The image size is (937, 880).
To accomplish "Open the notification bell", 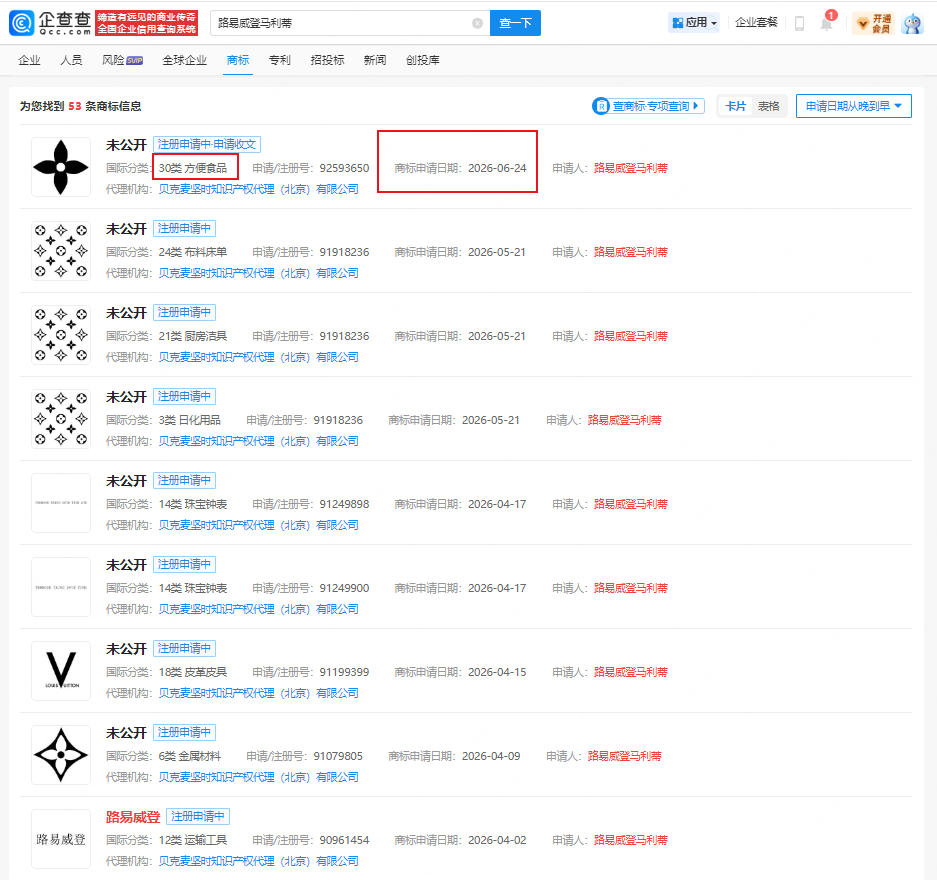I will tap(826, 23).
